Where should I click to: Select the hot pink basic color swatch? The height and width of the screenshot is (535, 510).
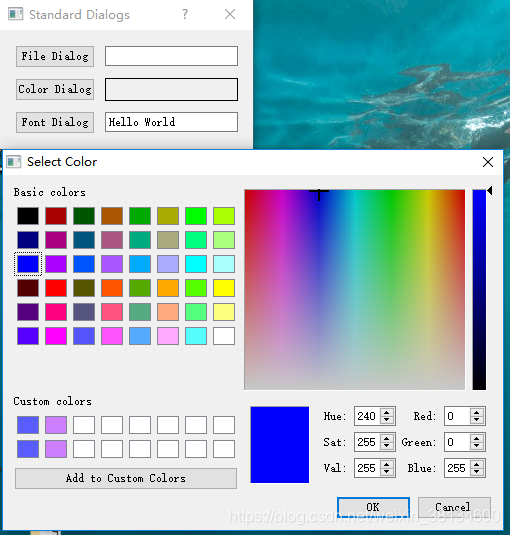pos(56,312)
